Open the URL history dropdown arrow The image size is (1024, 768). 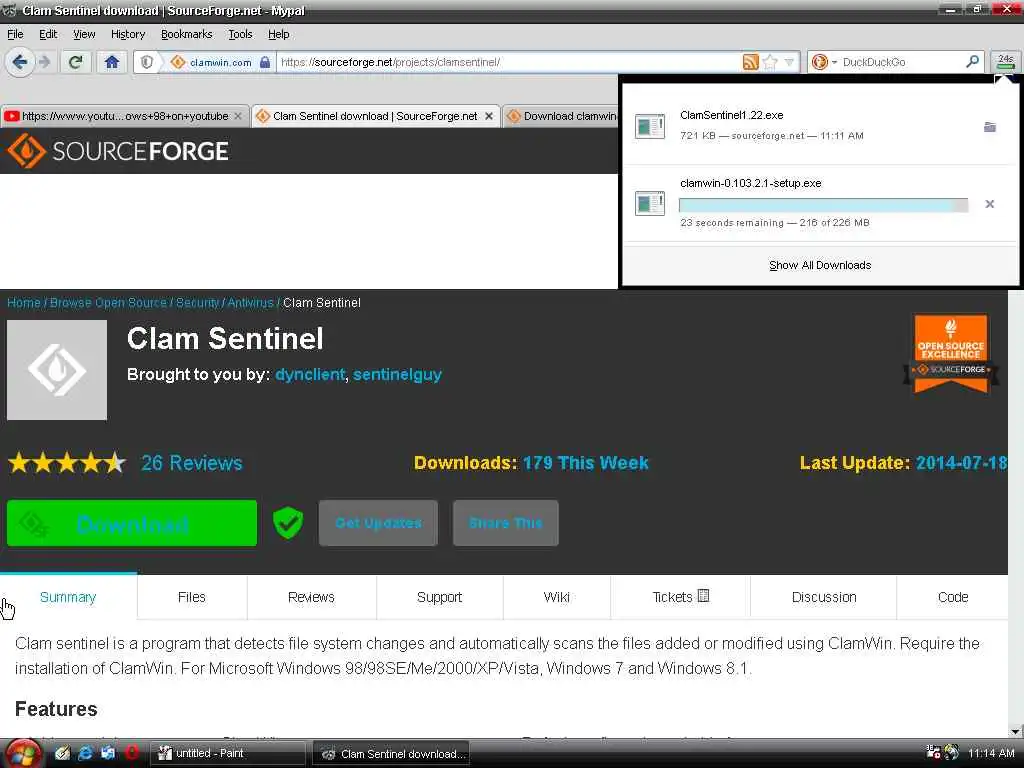pyautogui.click(x=790, y=62)
